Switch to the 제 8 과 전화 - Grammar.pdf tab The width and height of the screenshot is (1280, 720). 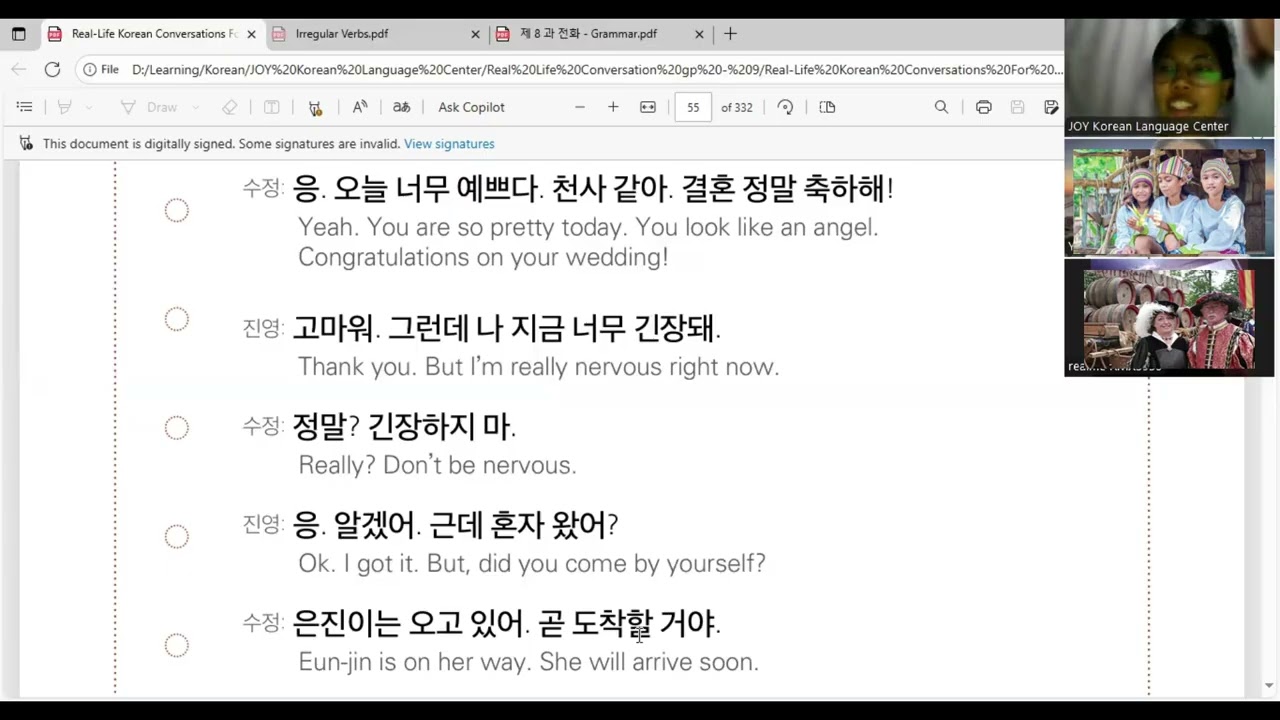click(x=599, y=34)
